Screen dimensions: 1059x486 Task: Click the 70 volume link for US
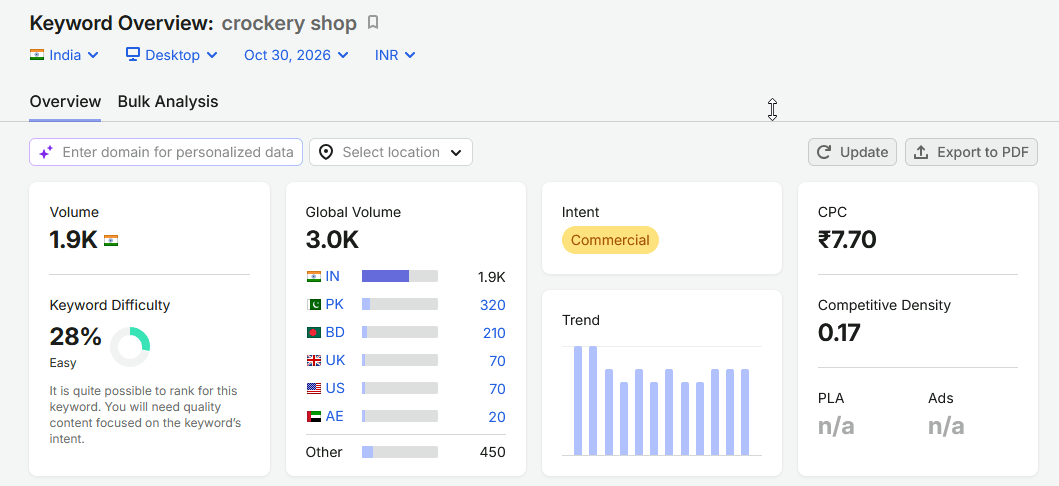pos(497,389)
